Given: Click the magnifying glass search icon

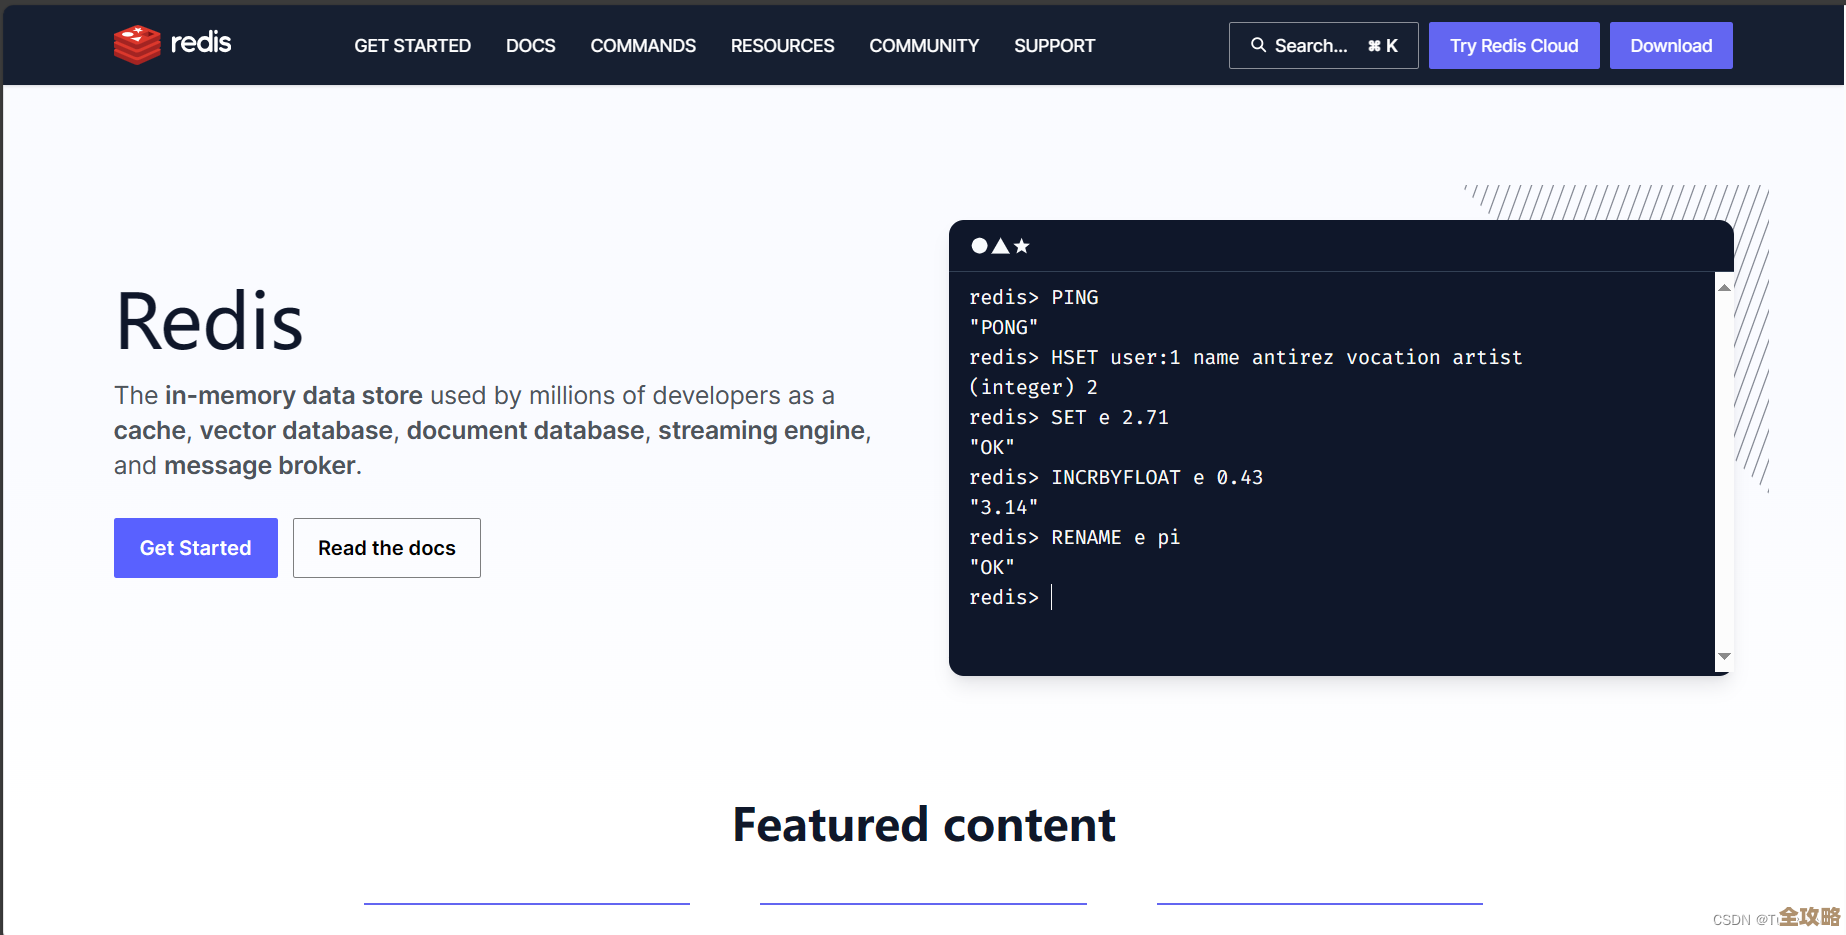Looking at the screenshot, I should click(1258, 45).
